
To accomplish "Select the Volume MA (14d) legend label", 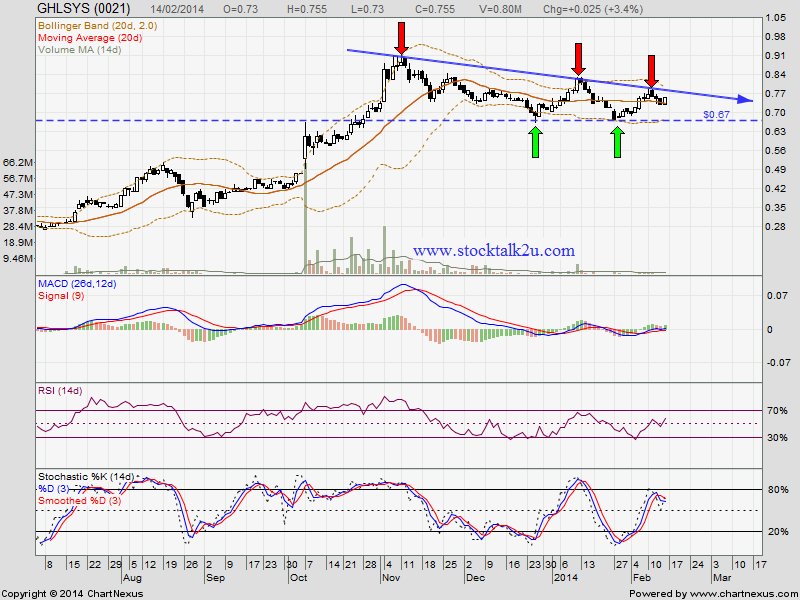I will tap(80, 50).
